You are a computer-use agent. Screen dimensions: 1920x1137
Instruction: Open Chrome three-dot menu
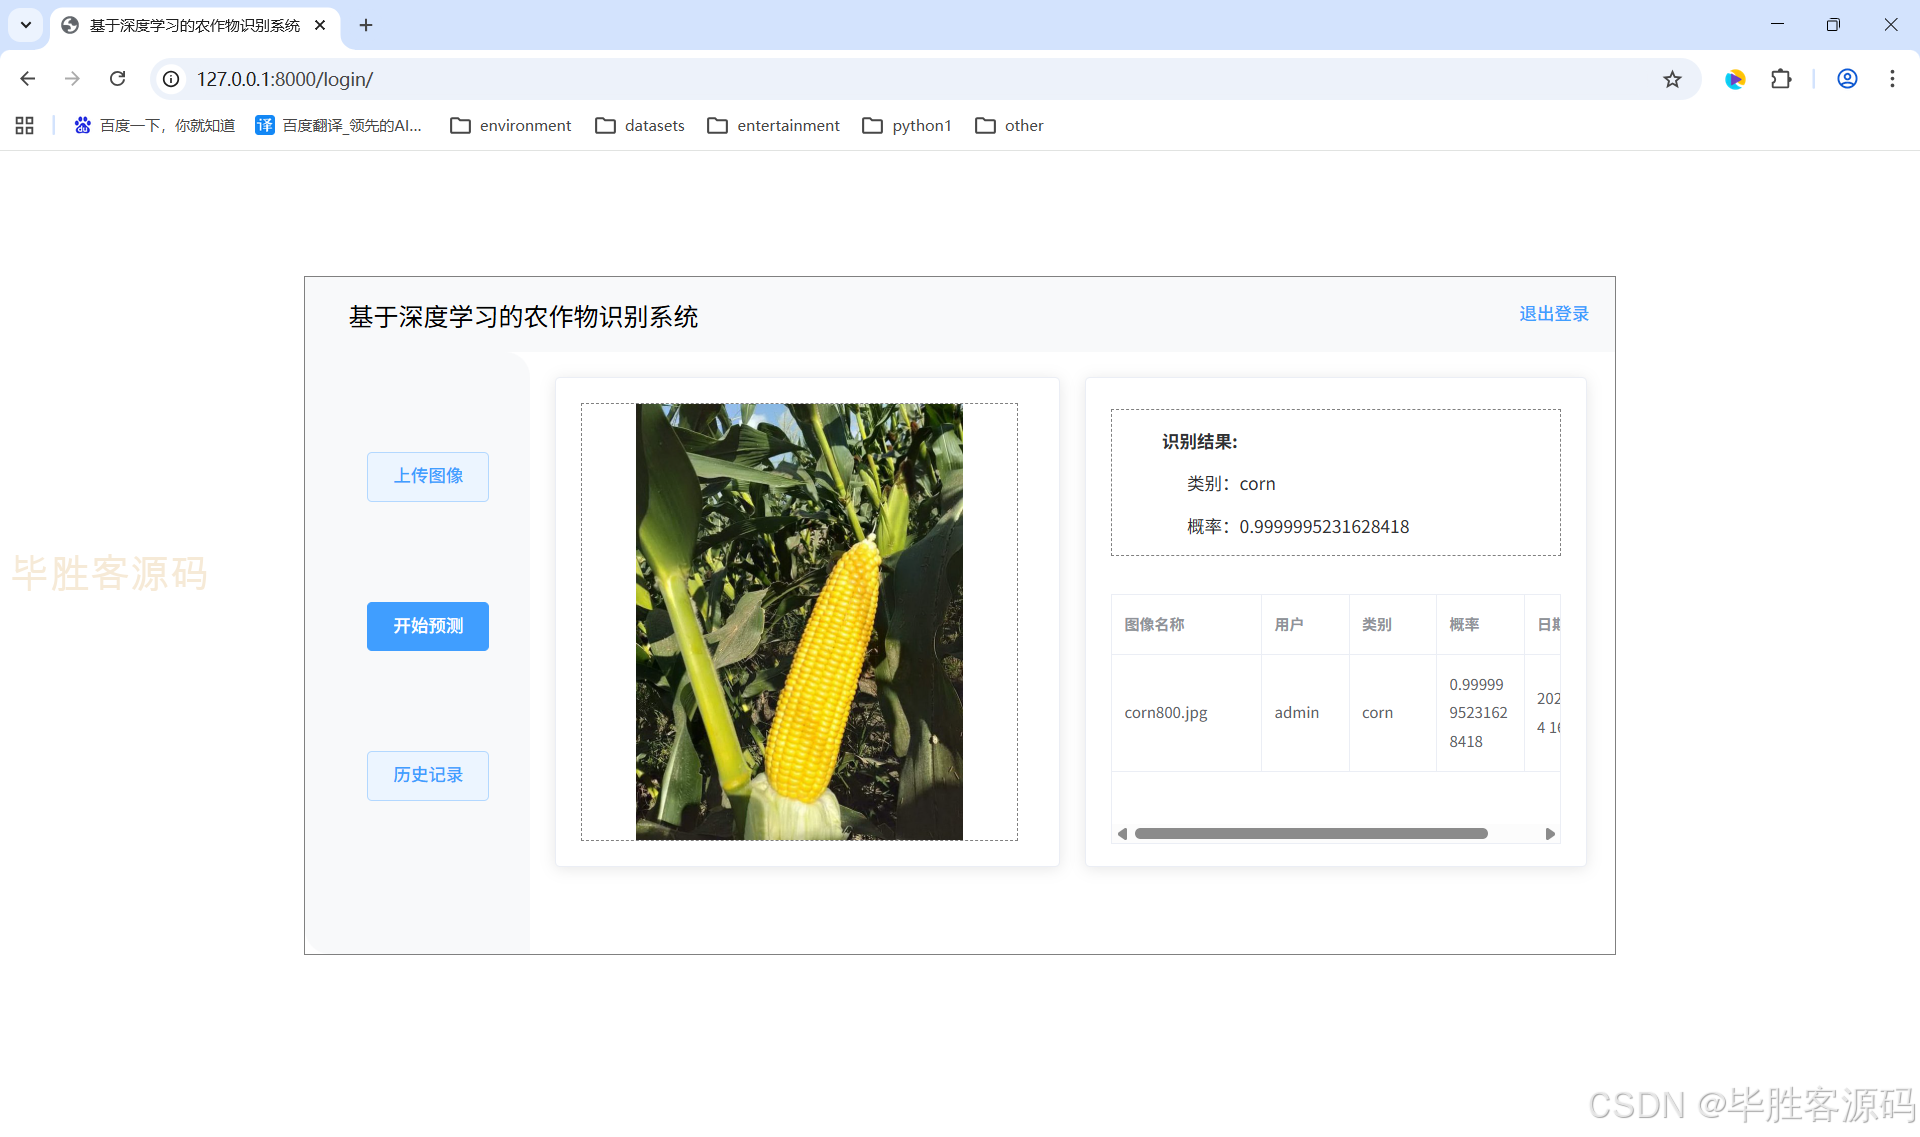(1892, 79)
